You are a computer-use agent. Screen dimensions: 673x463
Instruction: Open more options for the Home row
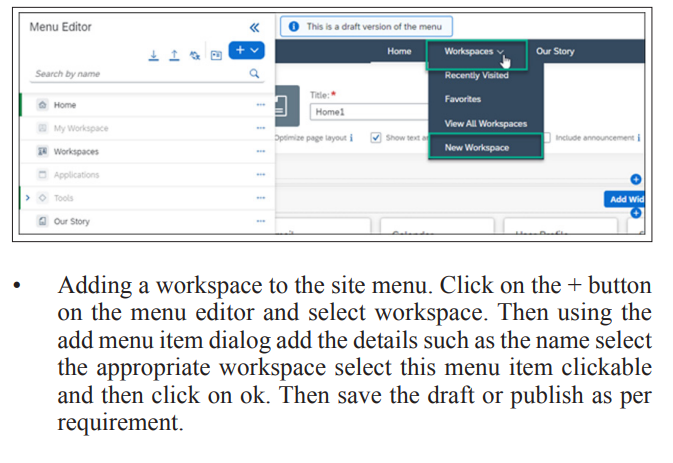(261, 105)
